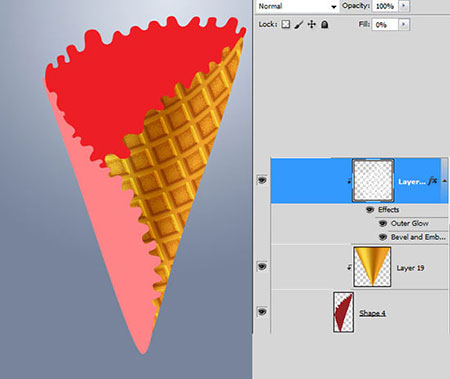Click the Fill value field showing 0%

click(x=385, y=25)
